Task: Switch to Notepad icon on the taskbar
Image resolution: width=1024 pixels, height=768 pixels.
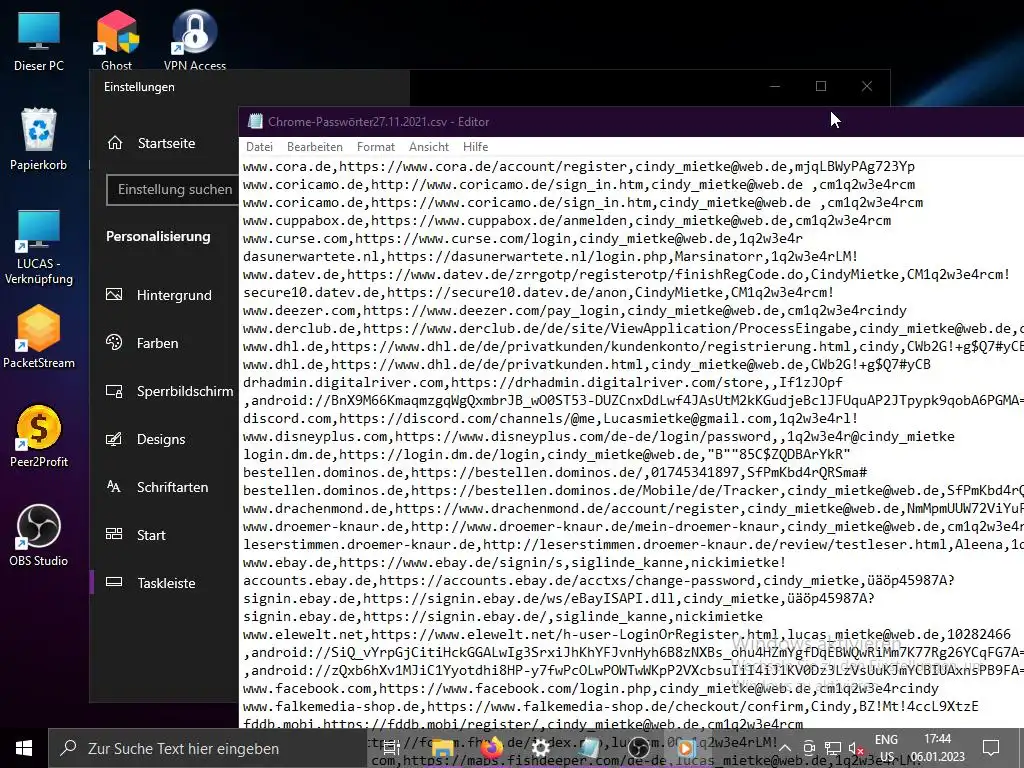Action: click(x=589, y=748)
